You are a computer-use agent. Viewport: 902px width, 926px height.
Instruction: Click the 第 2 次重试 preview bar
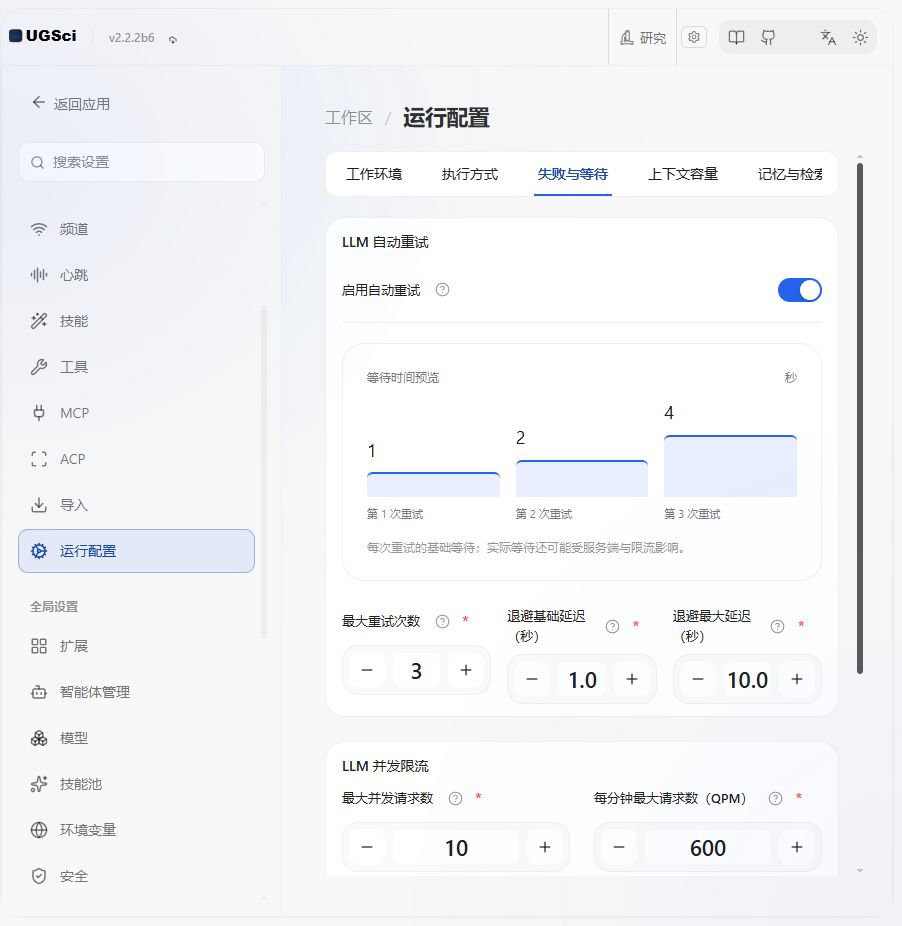pos(582,478)
